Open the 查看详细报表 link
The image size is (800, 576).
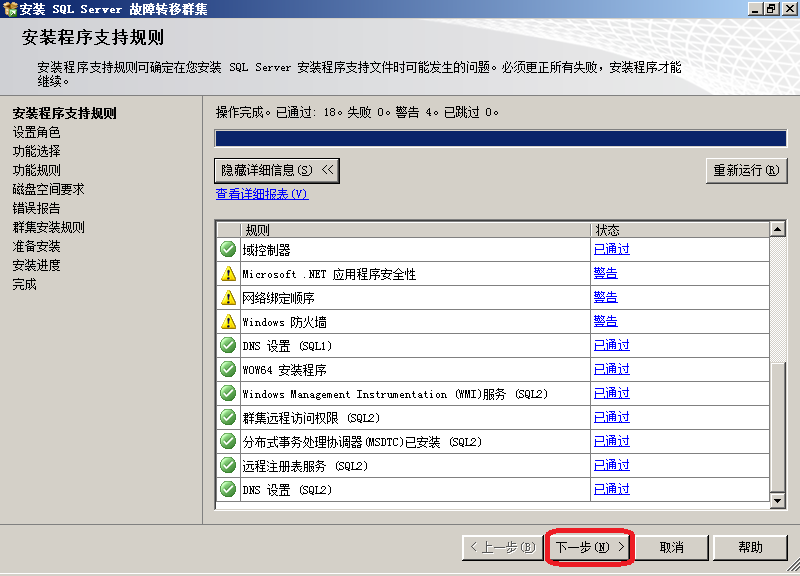[261, 194]
